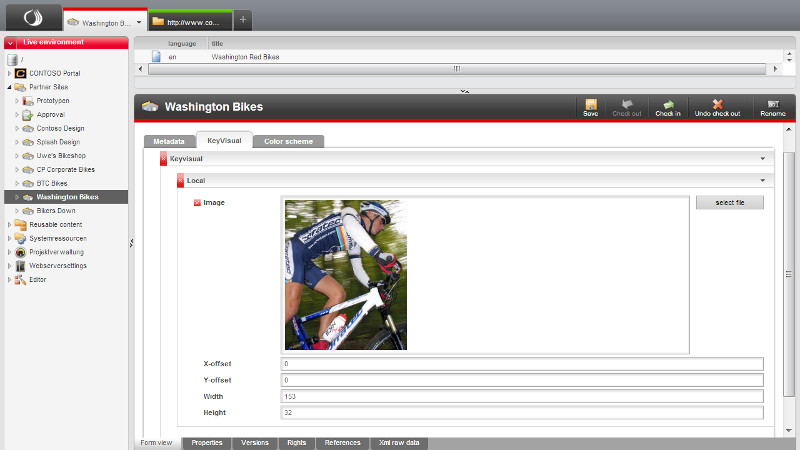This screenshot has height=450, width=800.
Task: Switch to the Color scheme tab
Action: [288, 142]
